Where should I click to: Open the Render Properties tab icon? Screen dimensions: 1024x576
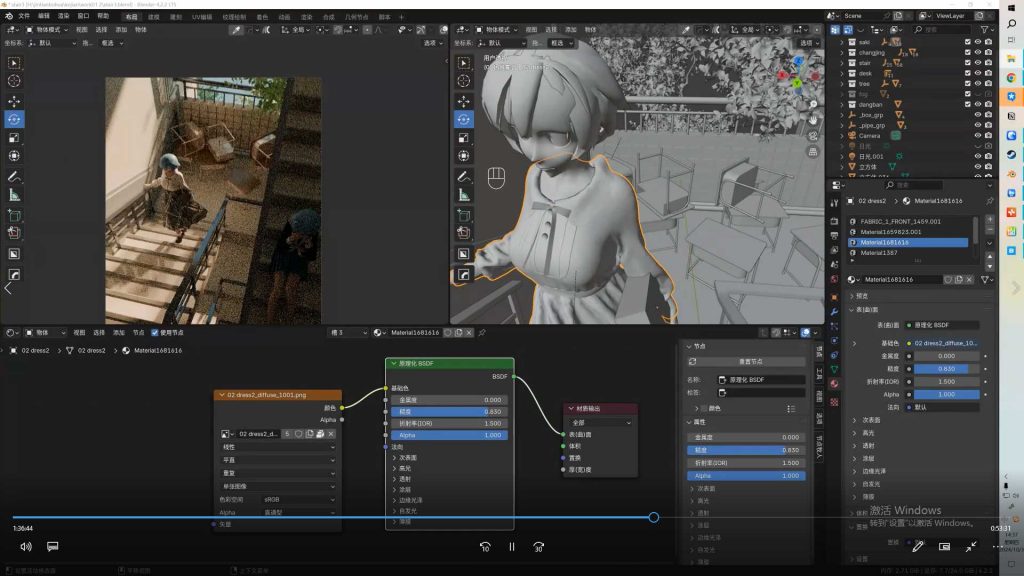click(834, 221)
